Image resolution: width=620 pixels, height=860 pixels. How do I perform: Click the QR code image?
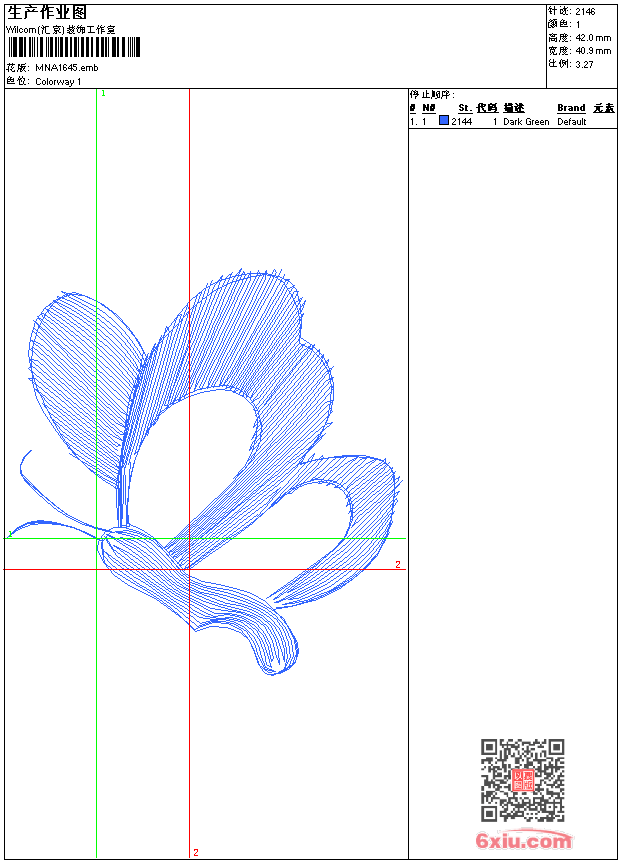(x=522, y=780)
